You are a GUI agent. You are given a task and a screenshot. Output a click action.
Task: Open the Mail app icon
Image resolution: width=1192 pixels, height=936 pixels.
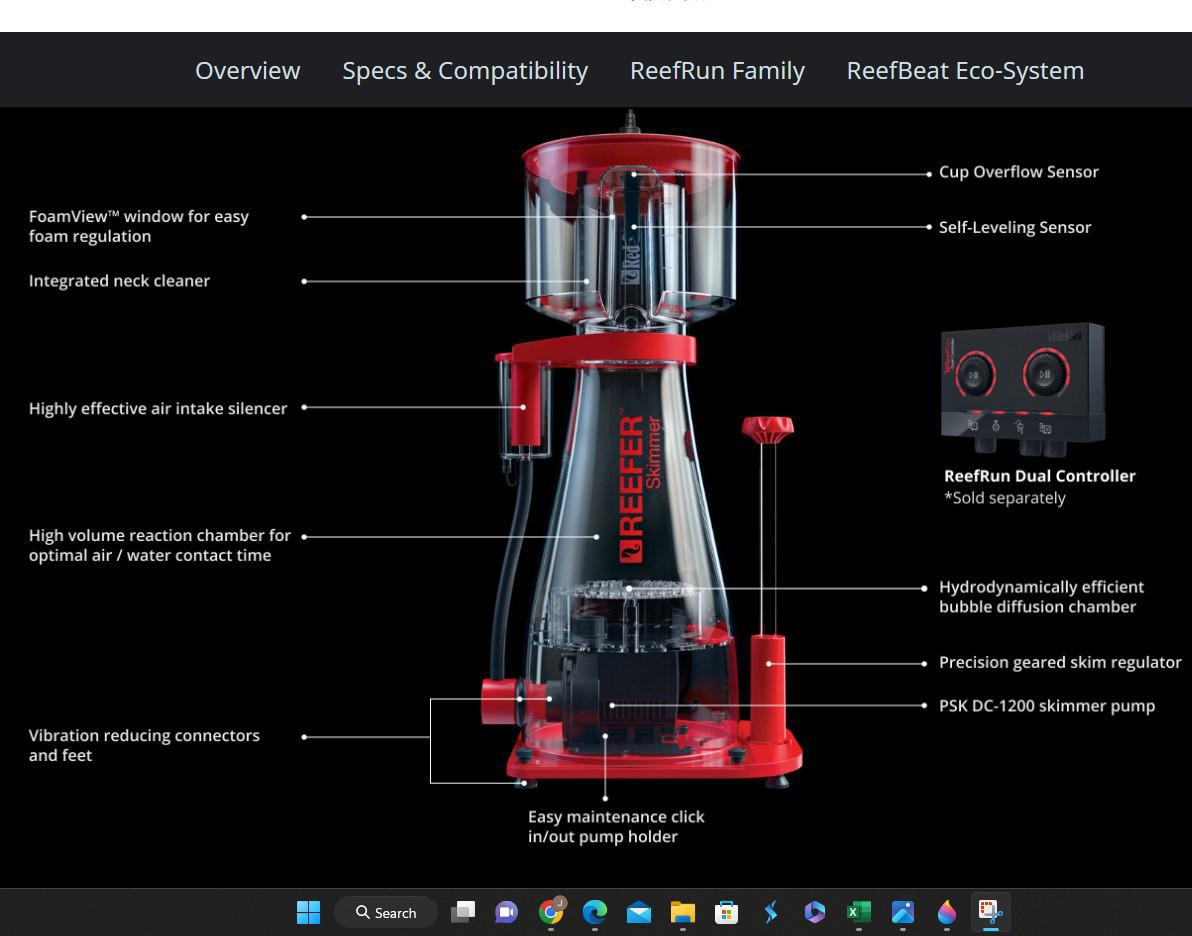[x=639, y=912]
